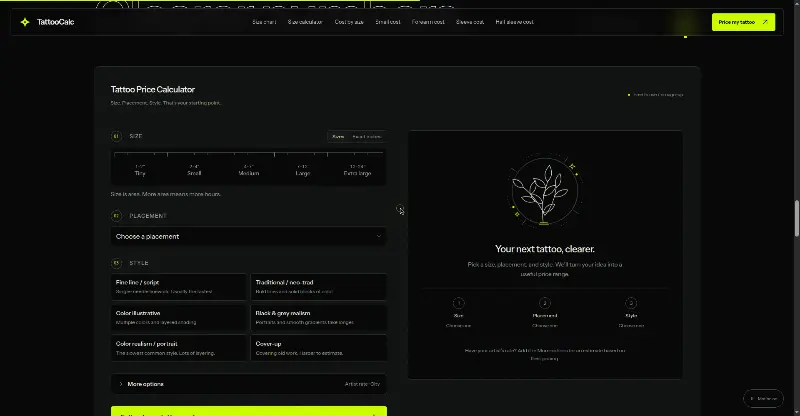Image resolution: width=800 pixels, height=416 pixels.
Task: Click the Price my tattoo button
Action: pos(743,22)
